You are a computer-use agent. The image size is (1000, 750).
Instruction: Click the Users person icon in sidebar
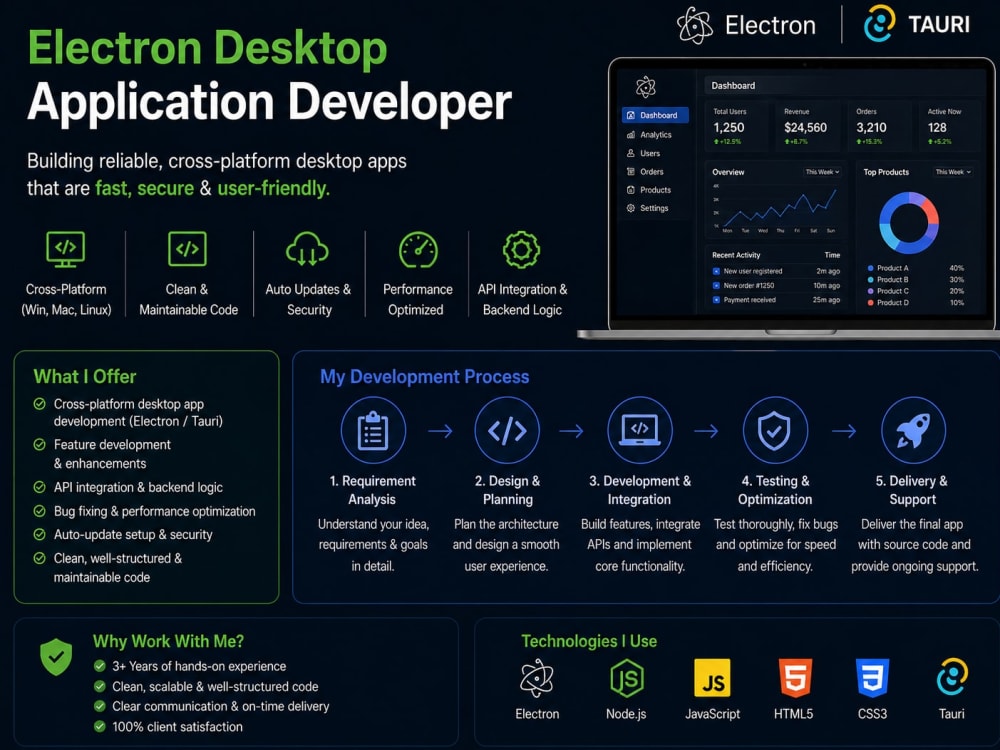point(631,153)
